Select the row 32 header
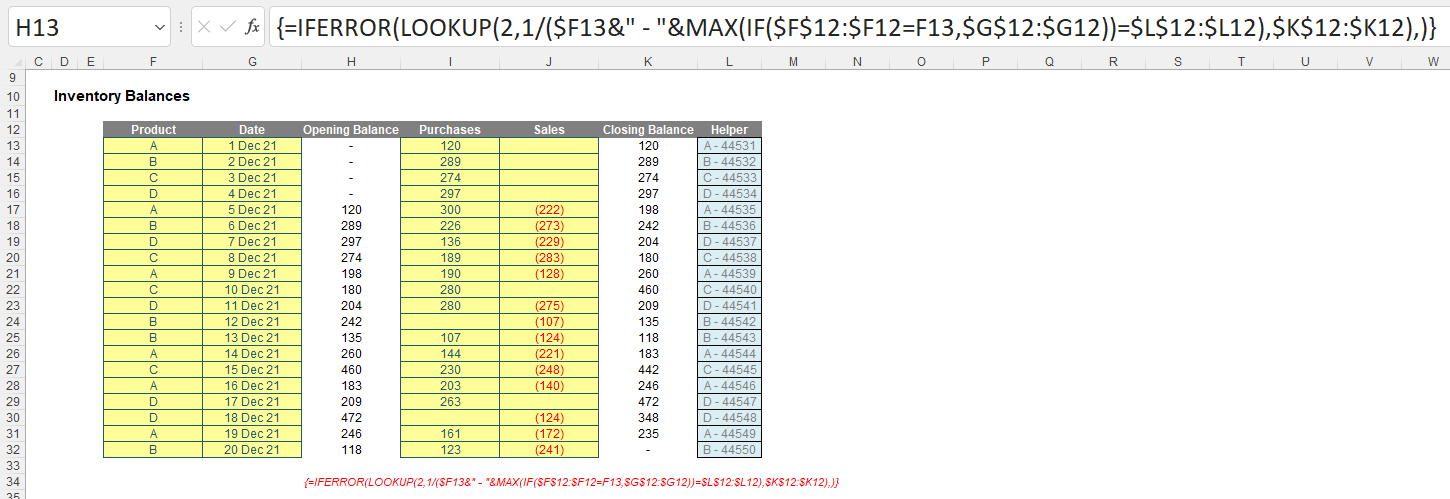1450x499 pixels. [x=11, y=449]
